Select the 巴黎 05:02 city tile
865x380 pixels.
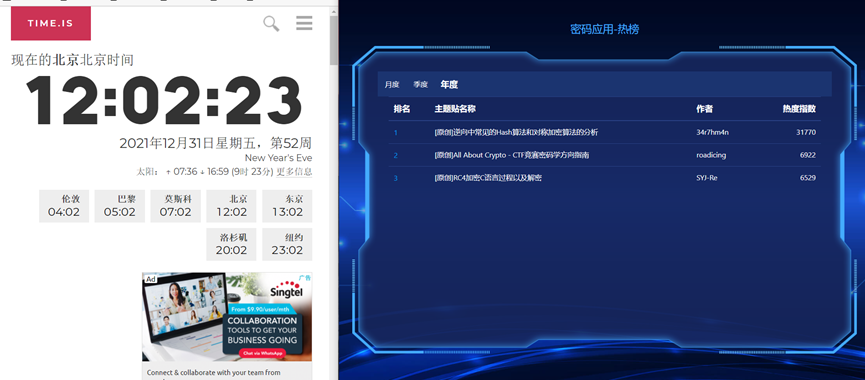(x=120, y=206)
